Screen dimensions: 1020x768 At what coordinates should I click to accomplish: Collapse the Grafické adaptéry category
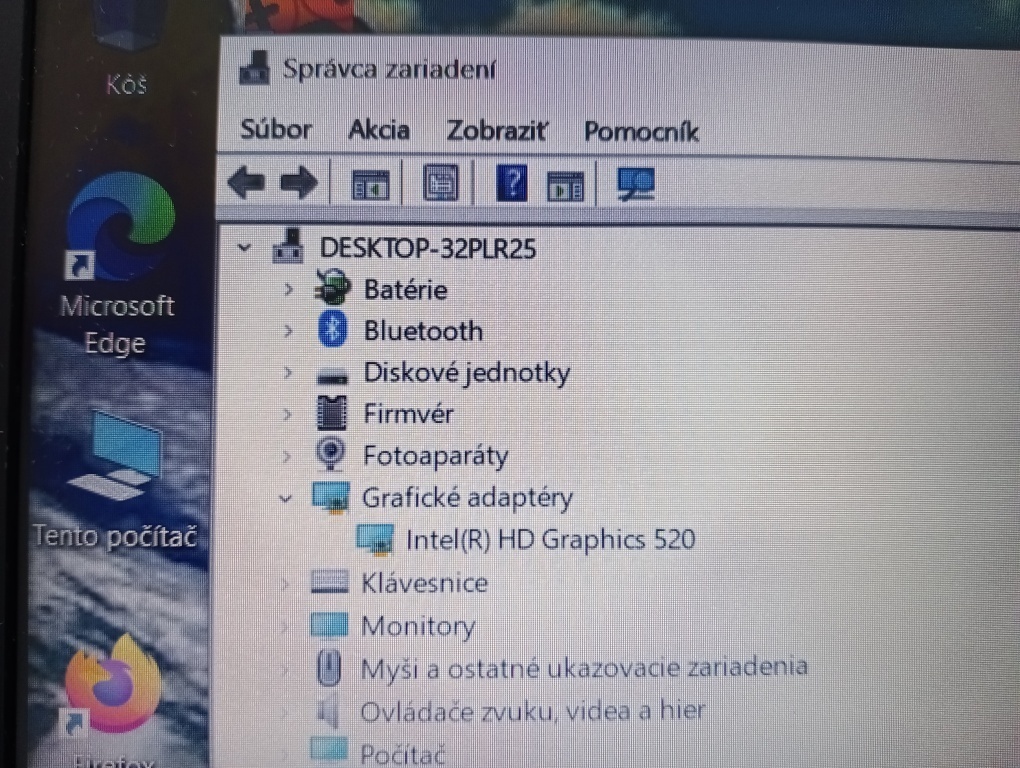(286, 497)
